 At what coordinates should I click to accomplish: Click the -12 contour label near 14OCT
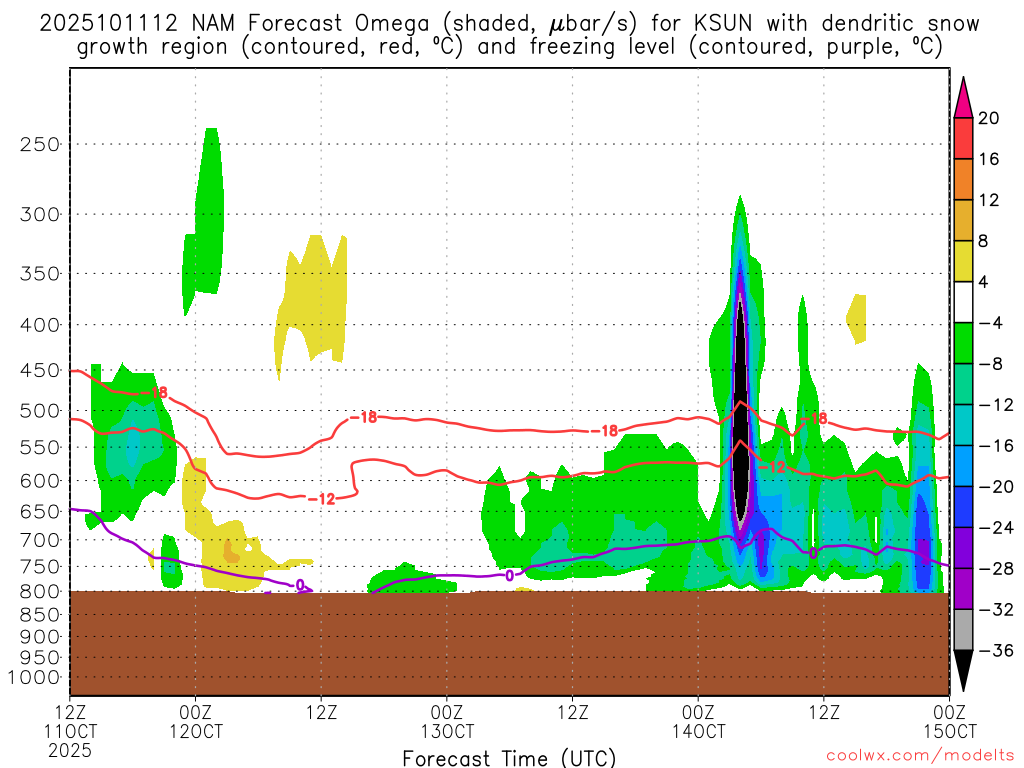point(773,467)
